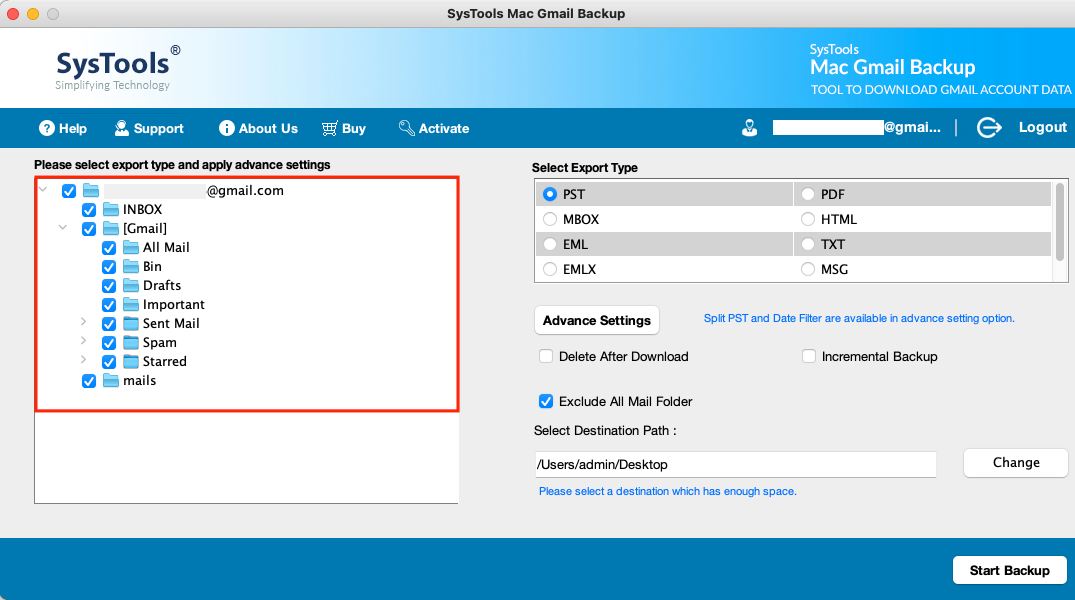1075x600 pixels.
Task: Select HTML export type
Action: coord(808,219)
